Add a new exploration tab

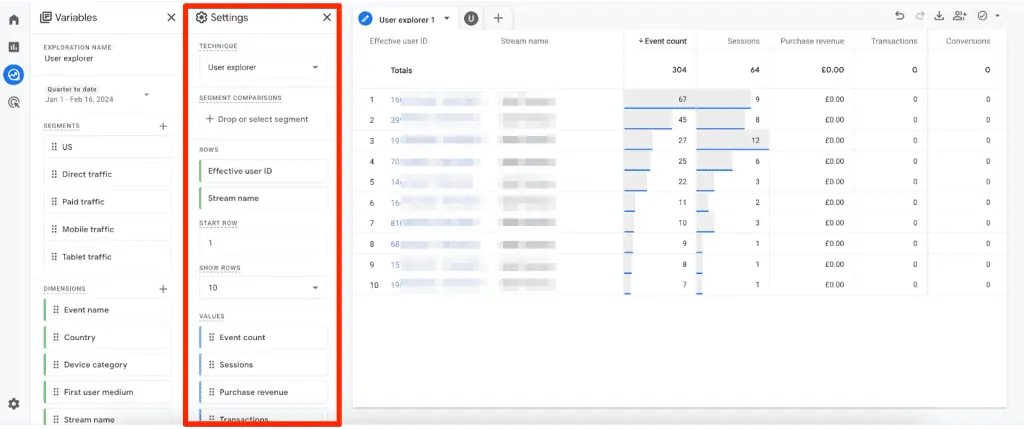click(498, 18)
